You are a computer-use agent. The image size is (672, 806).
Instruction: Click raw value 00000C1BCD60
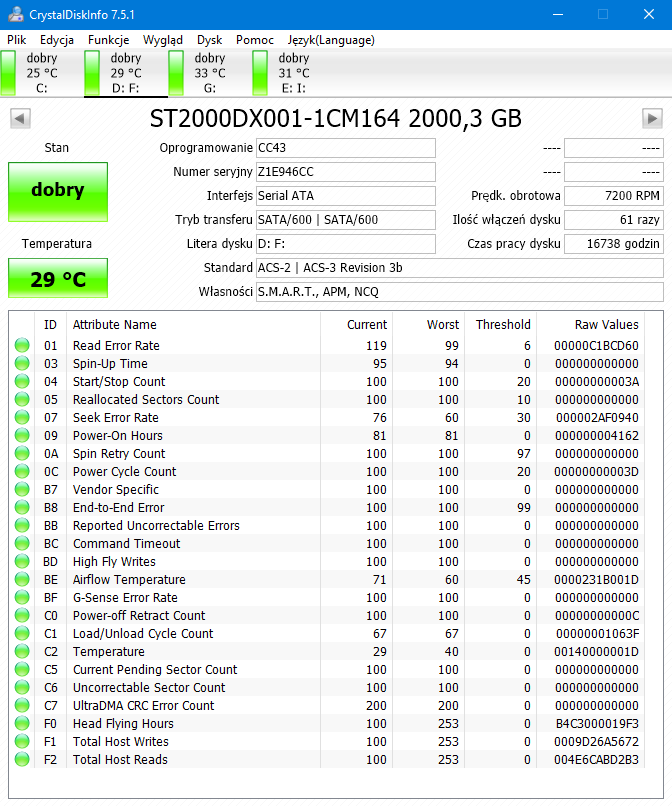point(596,345)
